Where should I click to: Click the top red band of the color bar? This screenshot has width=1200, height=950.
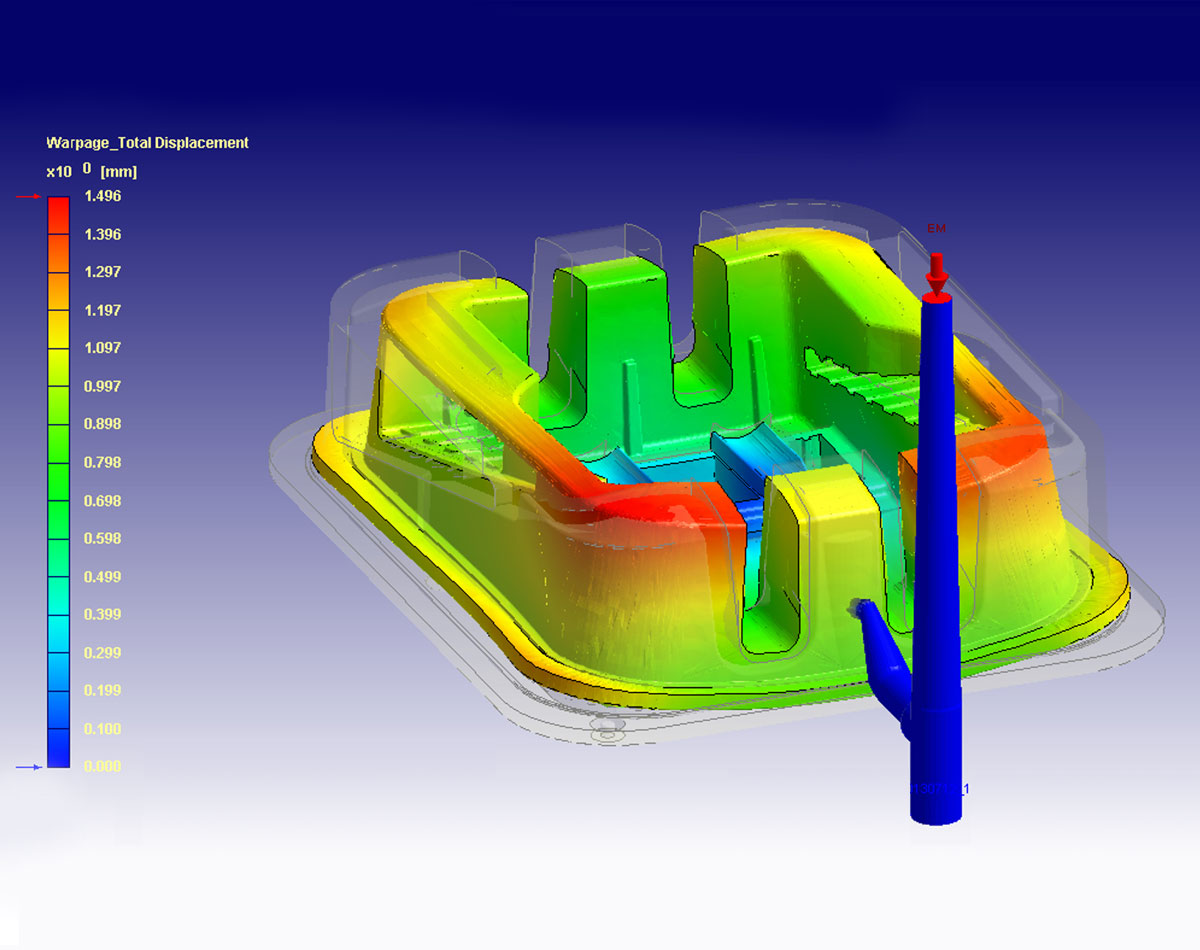pos(58,215)
